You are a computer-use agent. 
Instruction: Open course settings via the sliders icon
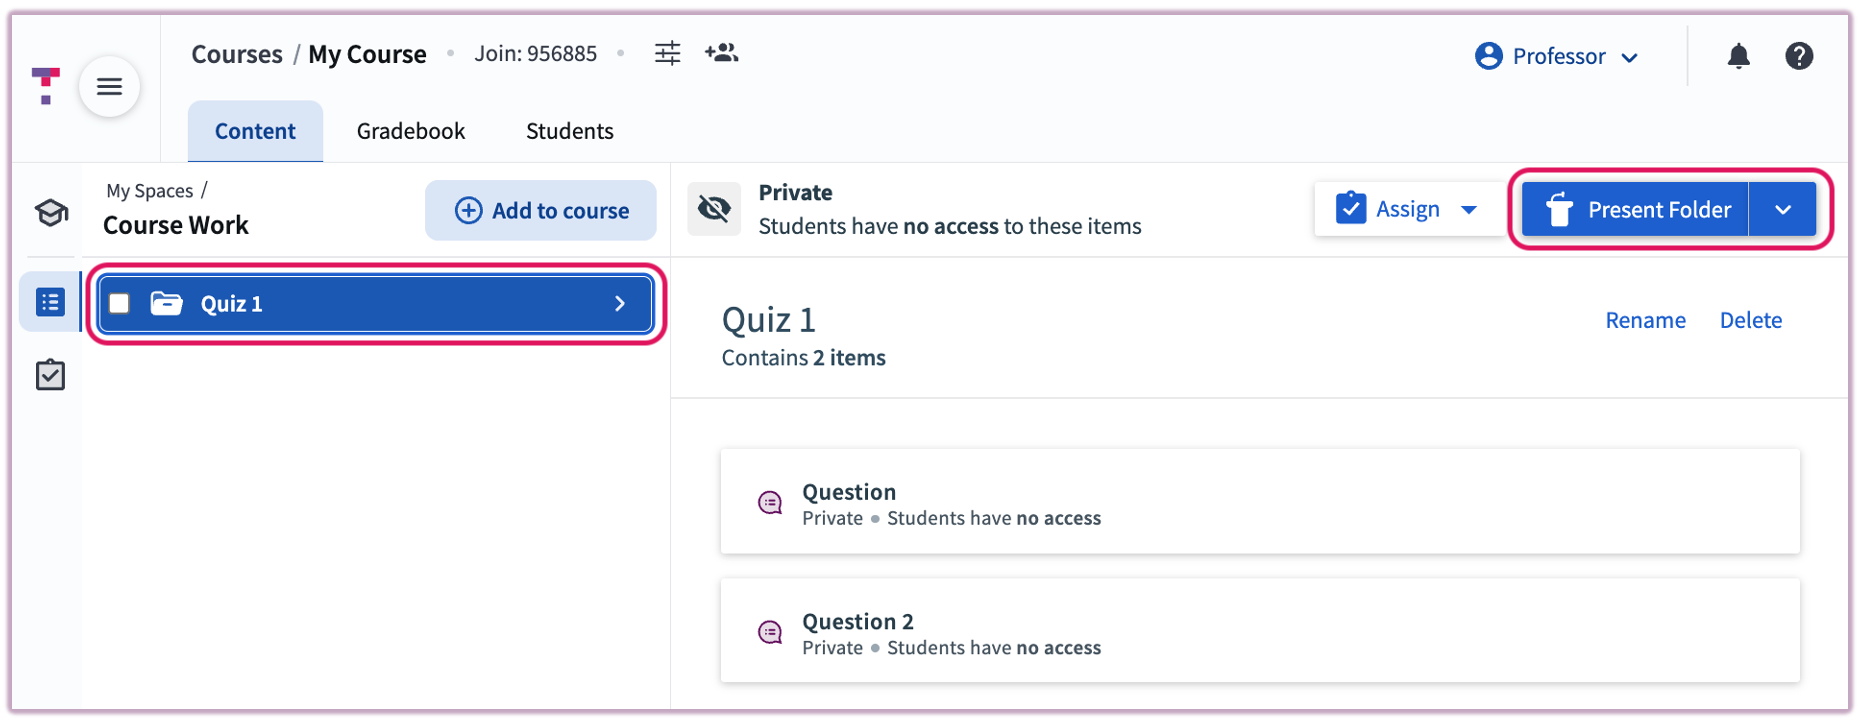(x=667, y=53)
